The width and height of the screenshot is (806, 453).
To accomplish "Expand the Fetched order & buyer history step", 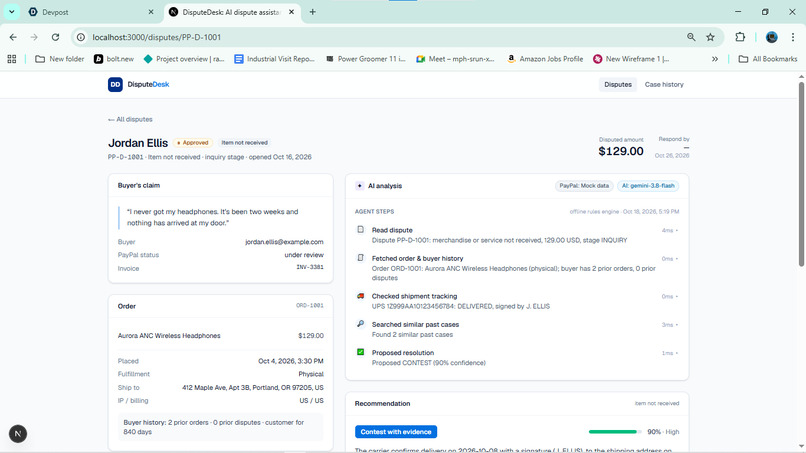I will coord(676,259).
